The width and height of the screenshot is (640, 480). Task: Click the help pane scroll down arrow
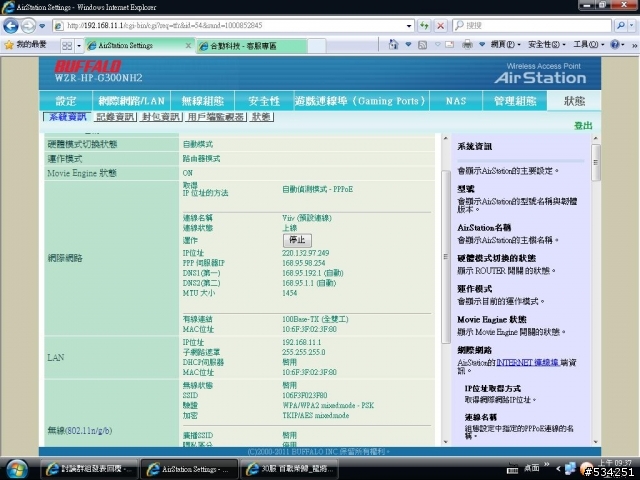(x=596, y=442)
